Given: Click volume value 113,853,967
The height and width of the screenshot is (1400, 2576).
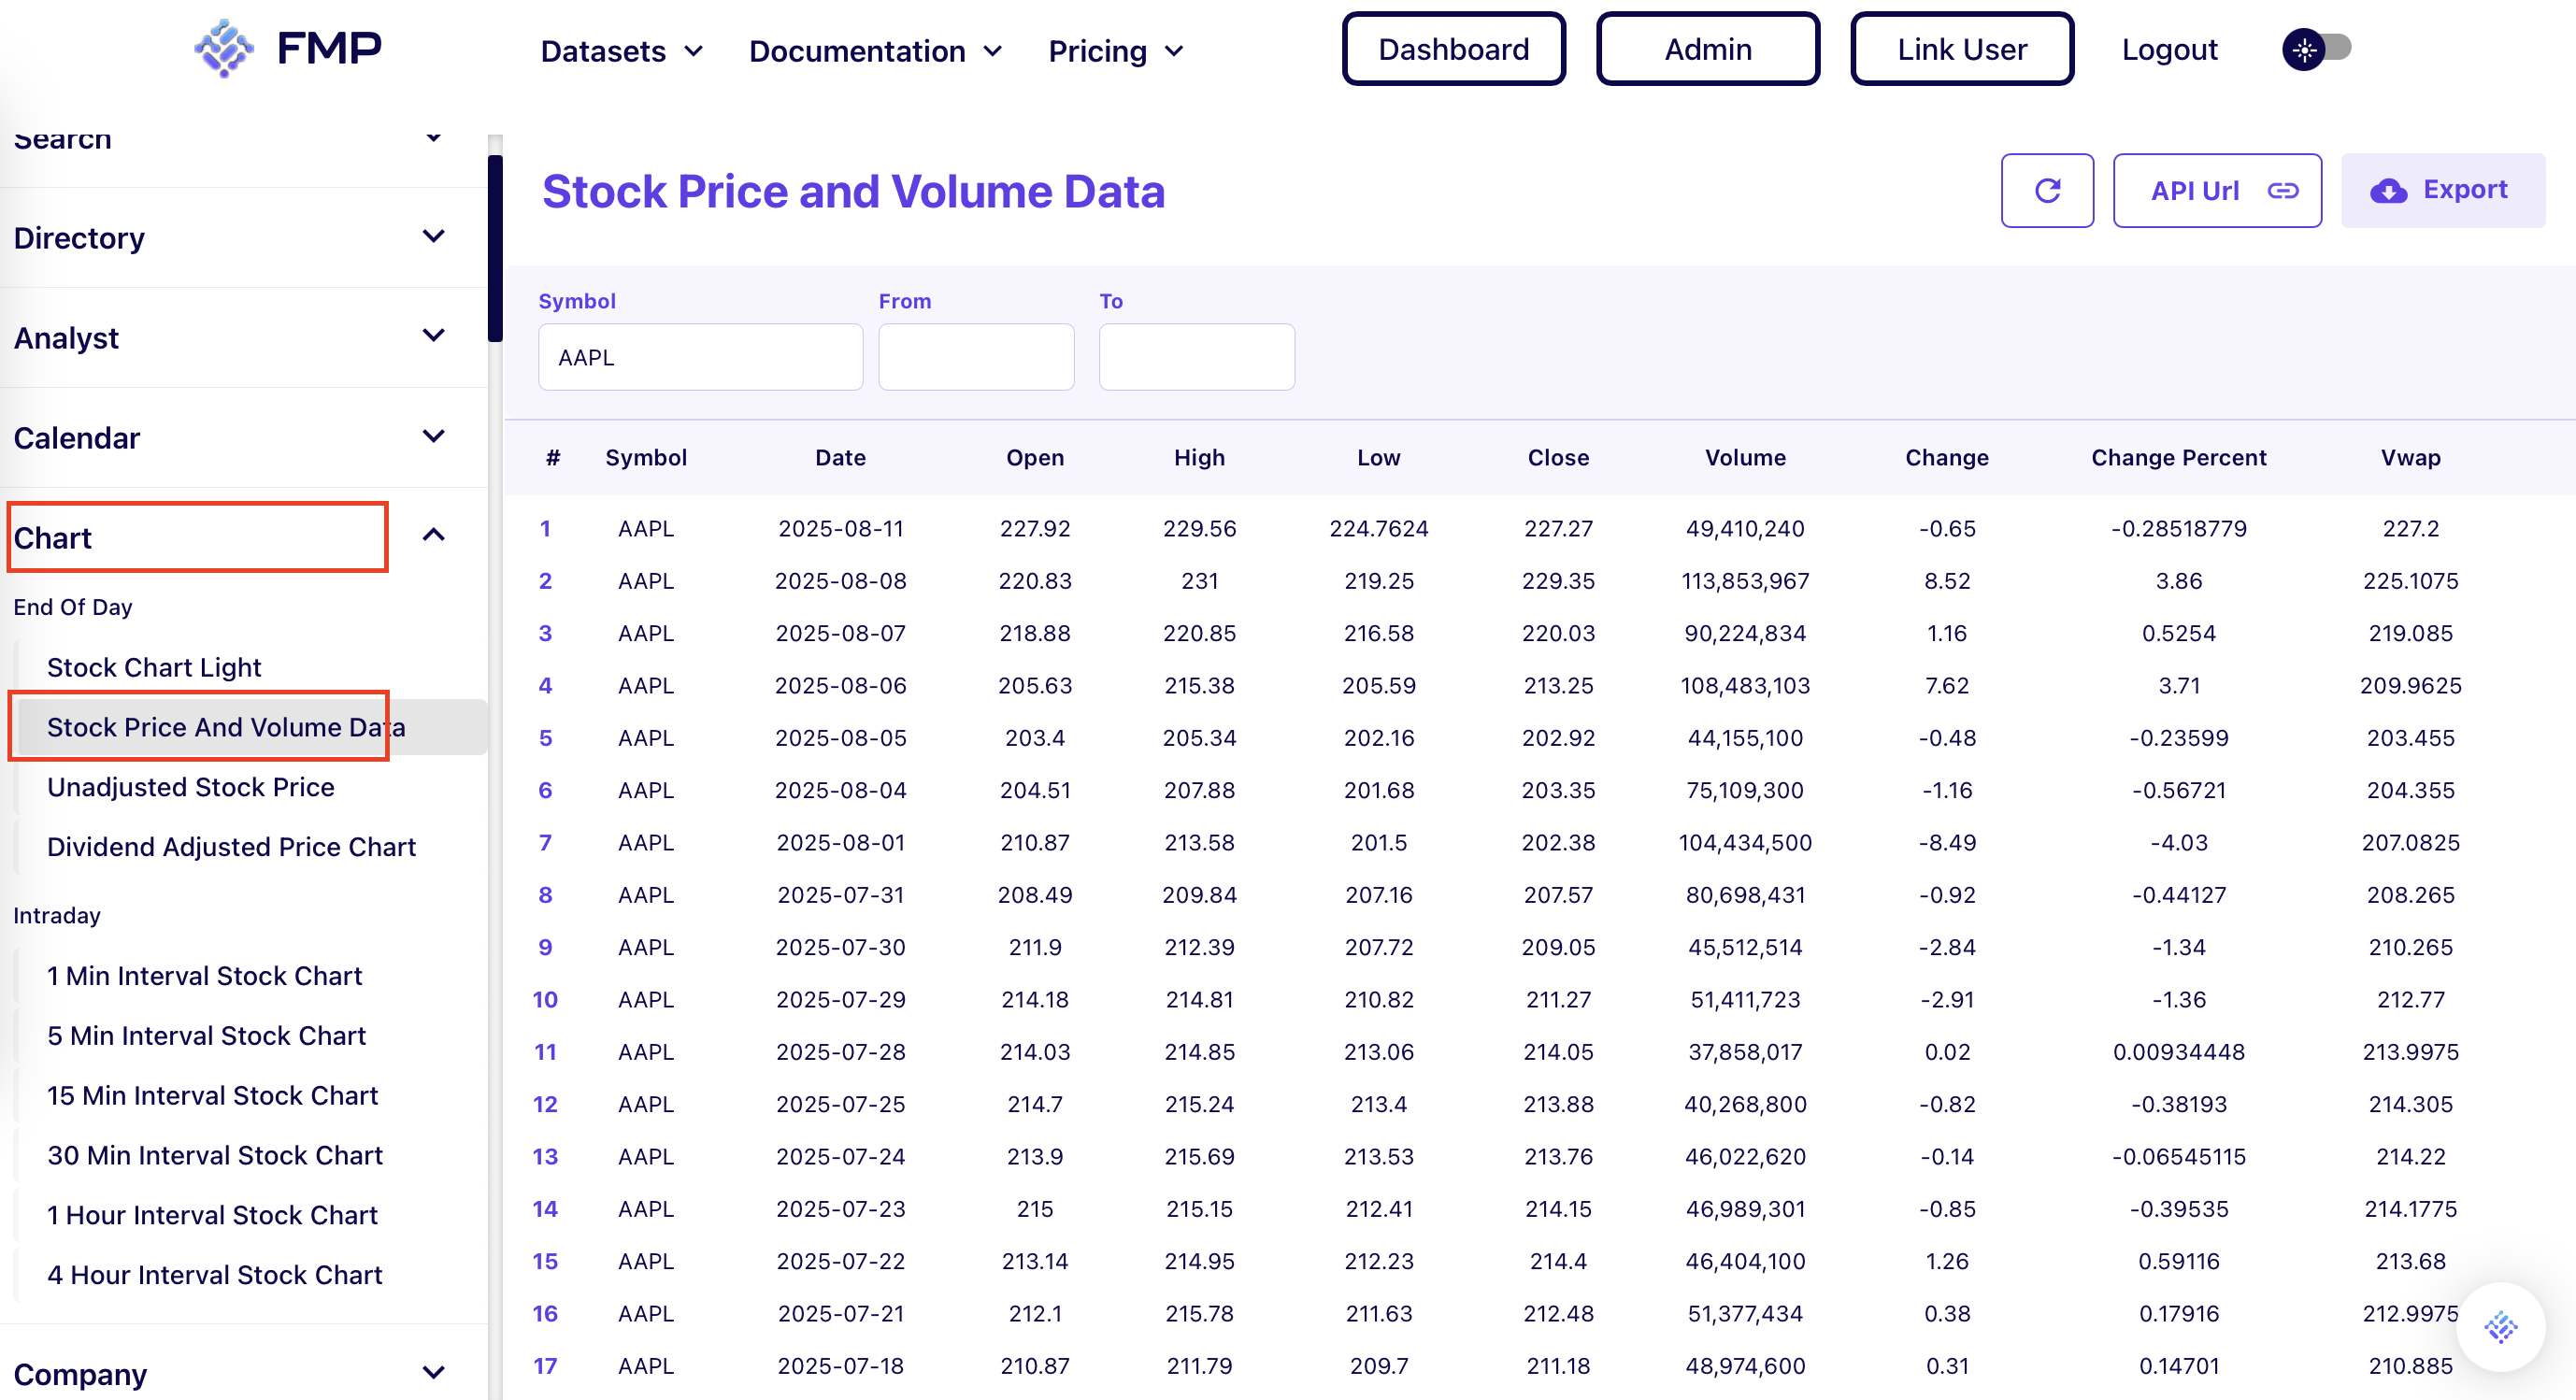Looking at the screenshot, I should pos(1745,581).
